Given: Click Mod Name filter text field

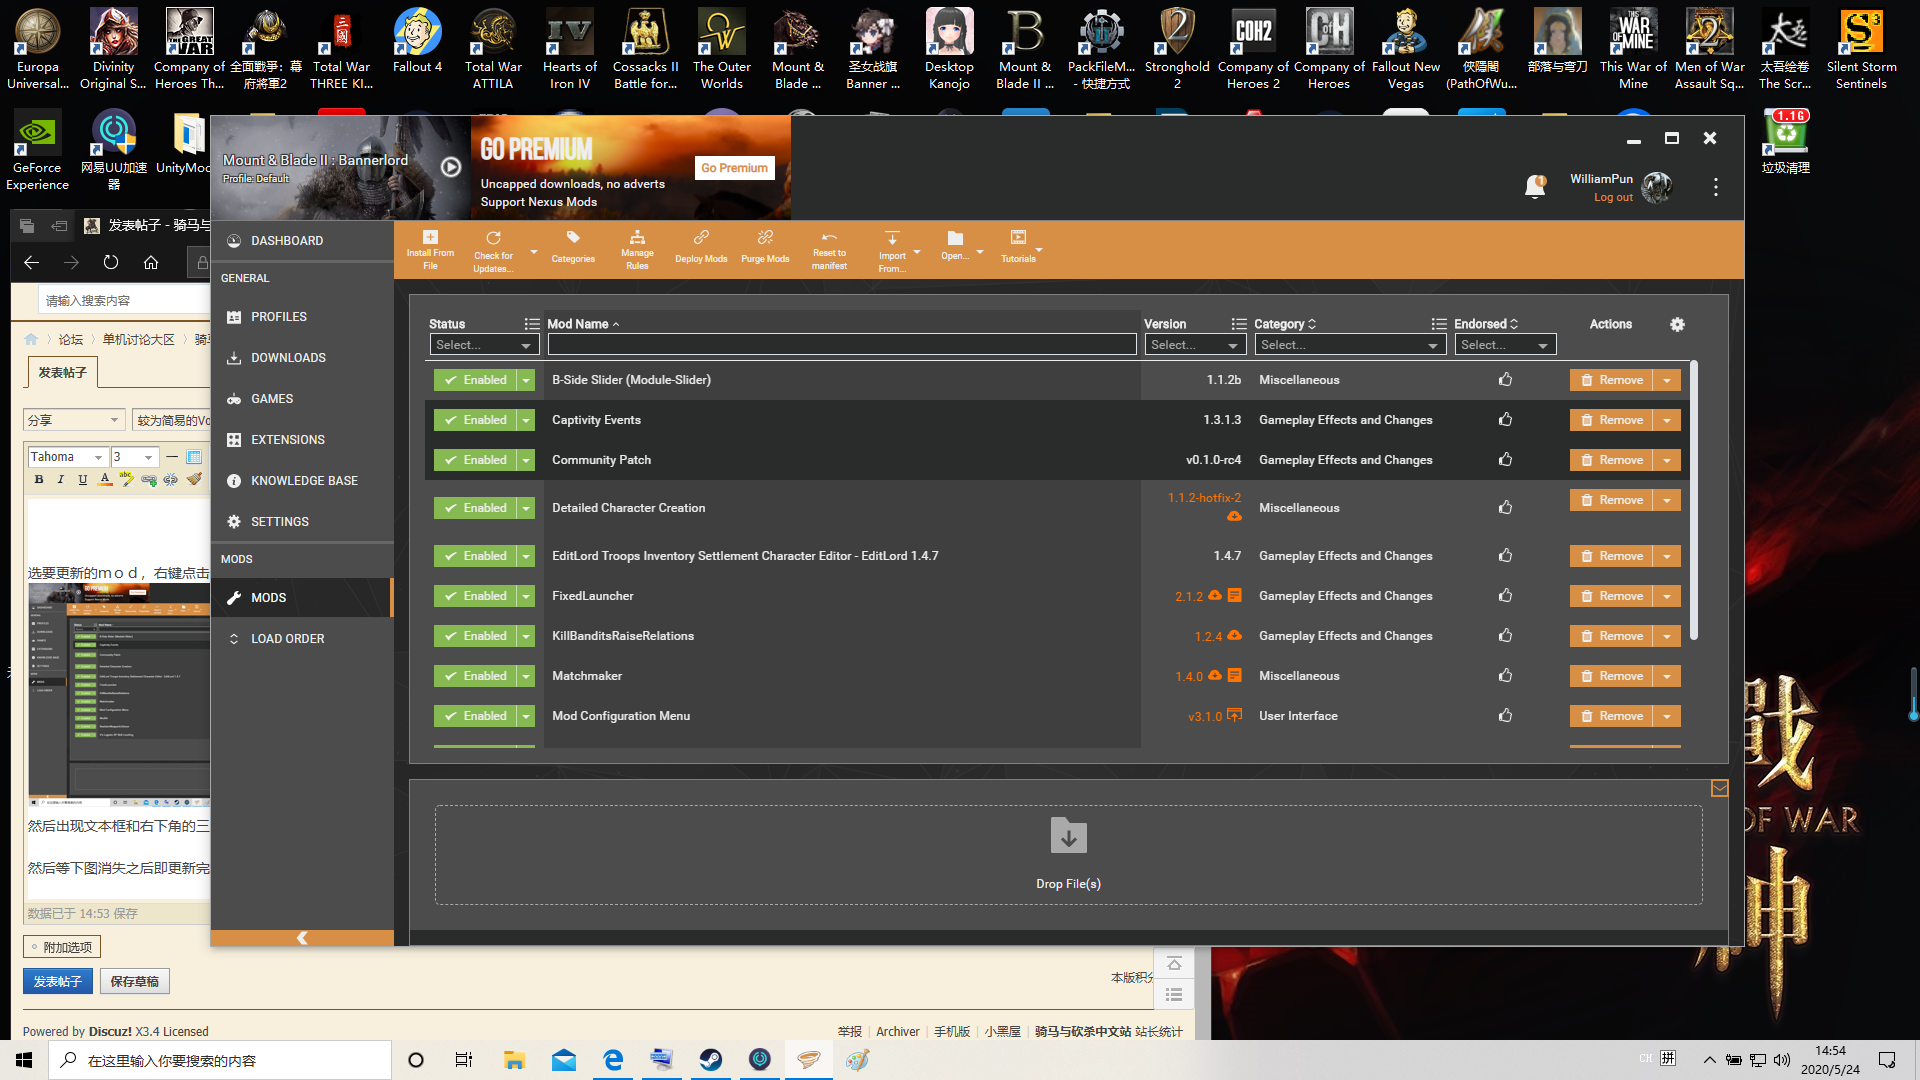Looking at the screenshot, I should pos(842,345).
